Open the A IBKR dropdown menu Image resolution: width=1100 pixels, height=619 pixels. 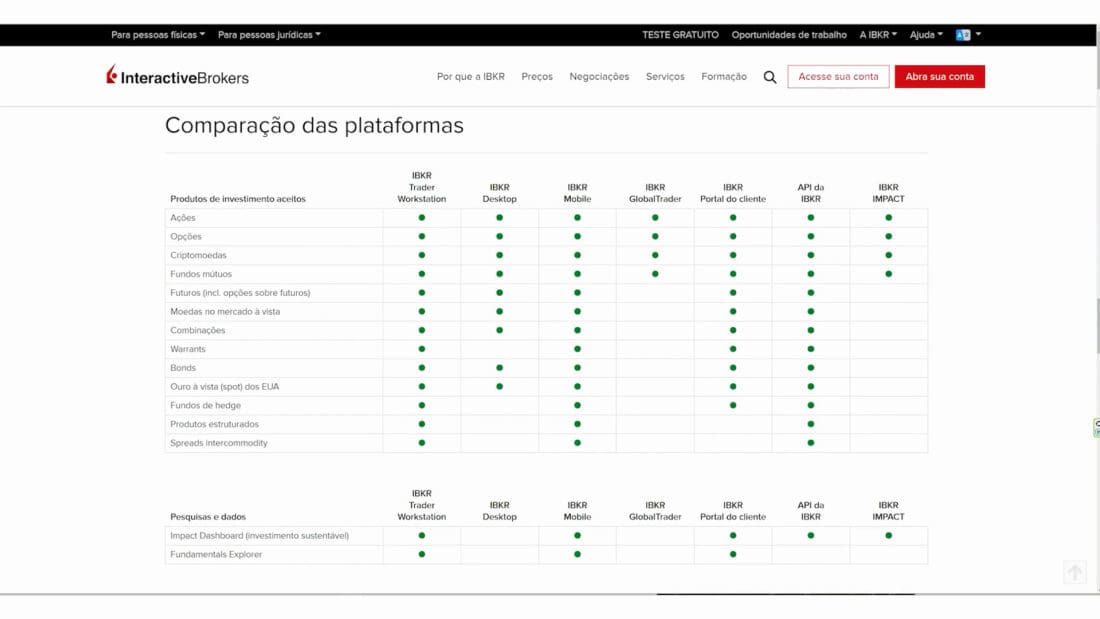(x=878, y=35)
